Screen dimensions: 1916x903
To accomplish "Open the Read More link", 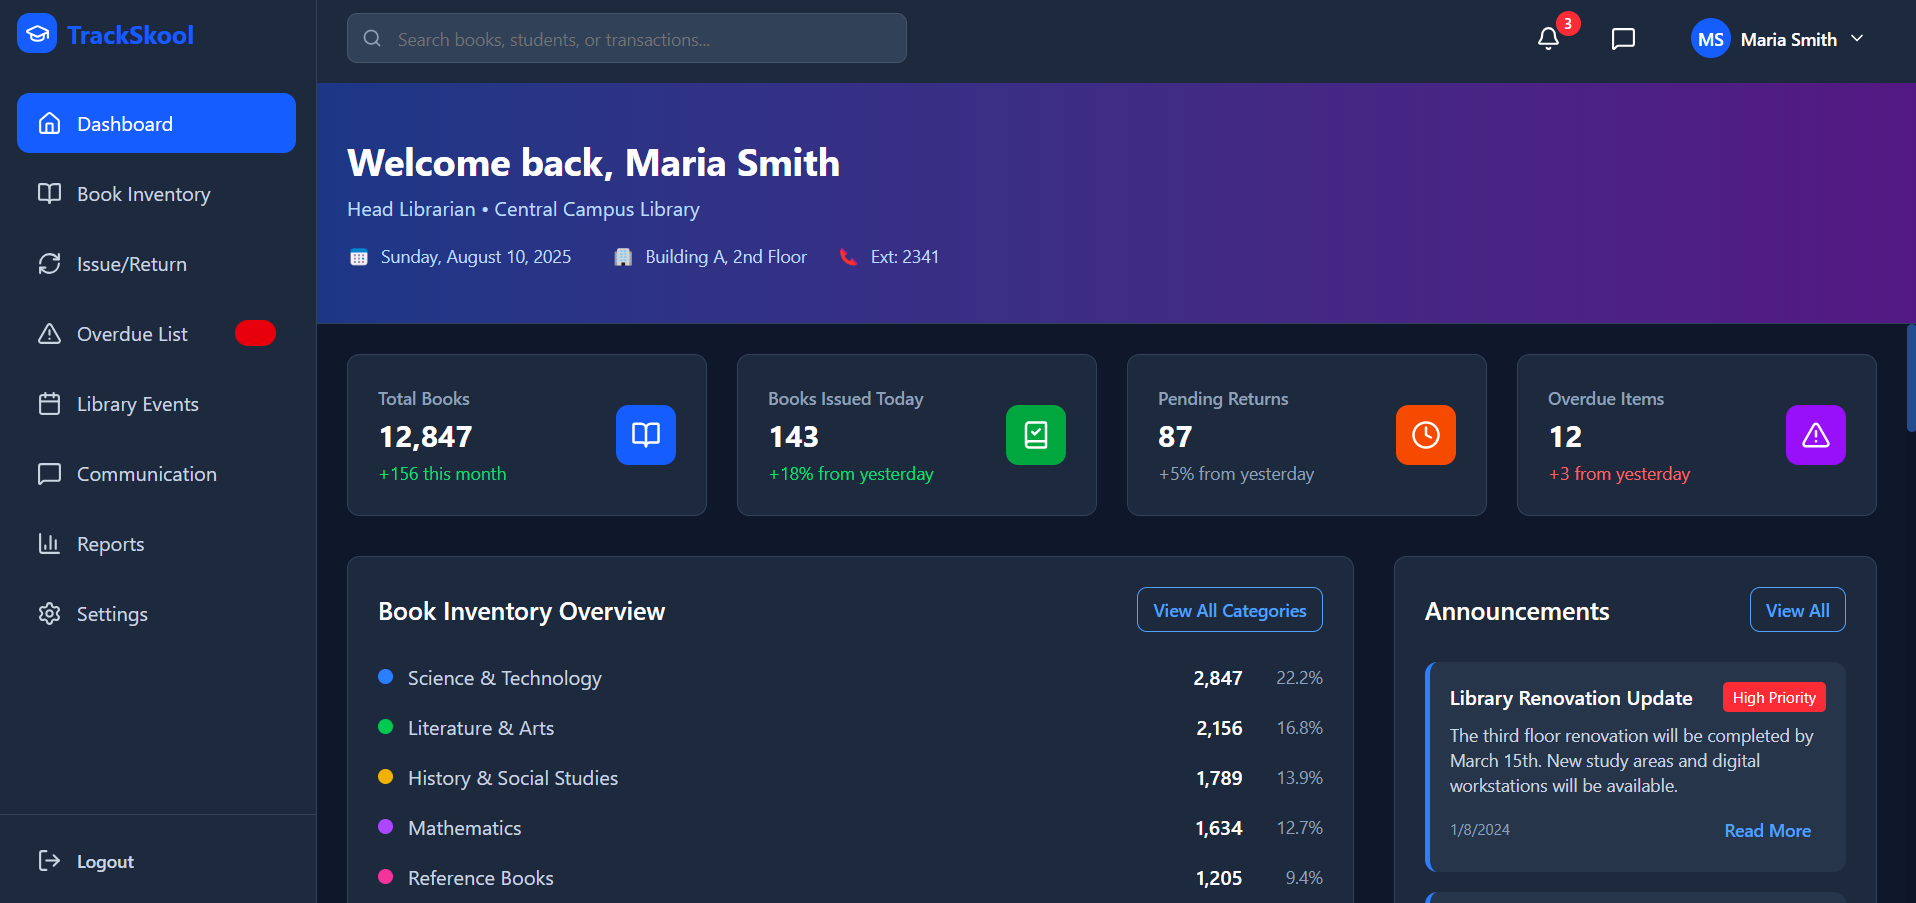I will [x=1766, y=830].
